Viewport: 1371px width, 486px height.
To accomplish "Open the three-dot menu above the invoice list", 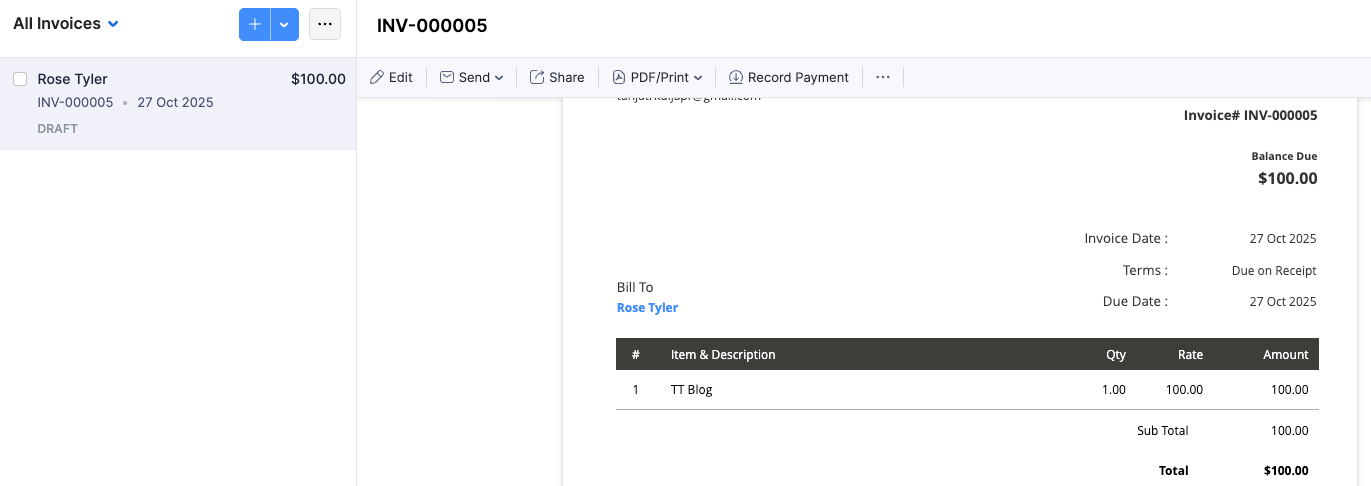I will 325,24.
